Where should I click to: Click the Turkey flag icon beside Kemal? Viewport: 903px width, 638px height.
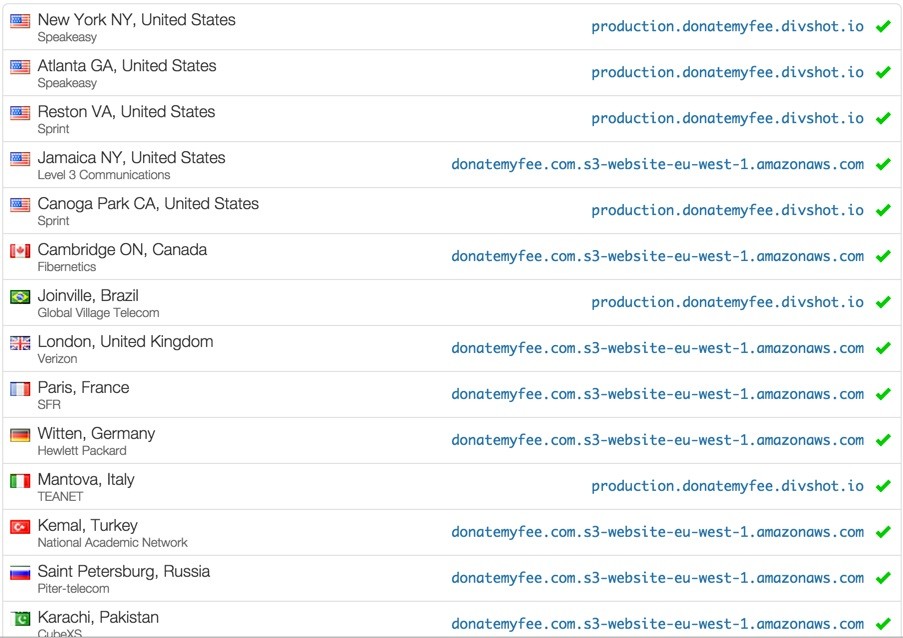20,527
